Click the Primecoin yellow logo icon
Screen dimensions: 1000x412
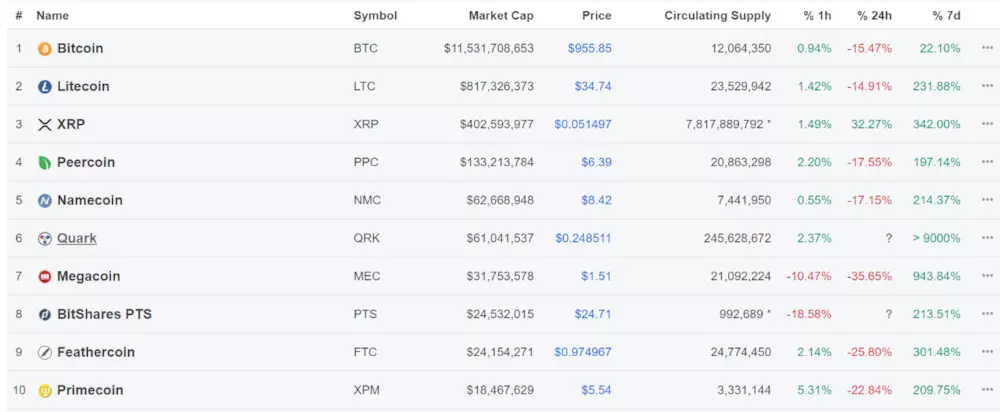45,390
